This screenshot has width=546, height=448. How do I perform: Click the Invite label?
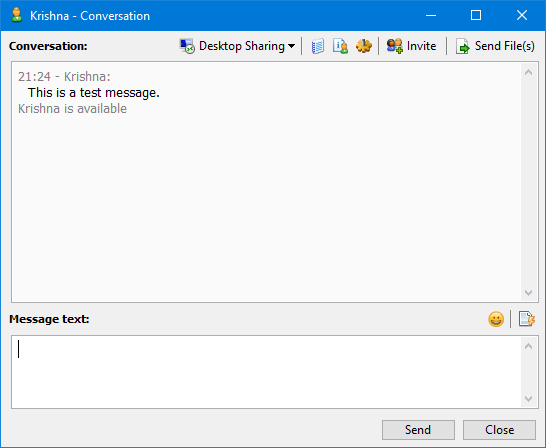pyautogui.click(x=421, y=46)
